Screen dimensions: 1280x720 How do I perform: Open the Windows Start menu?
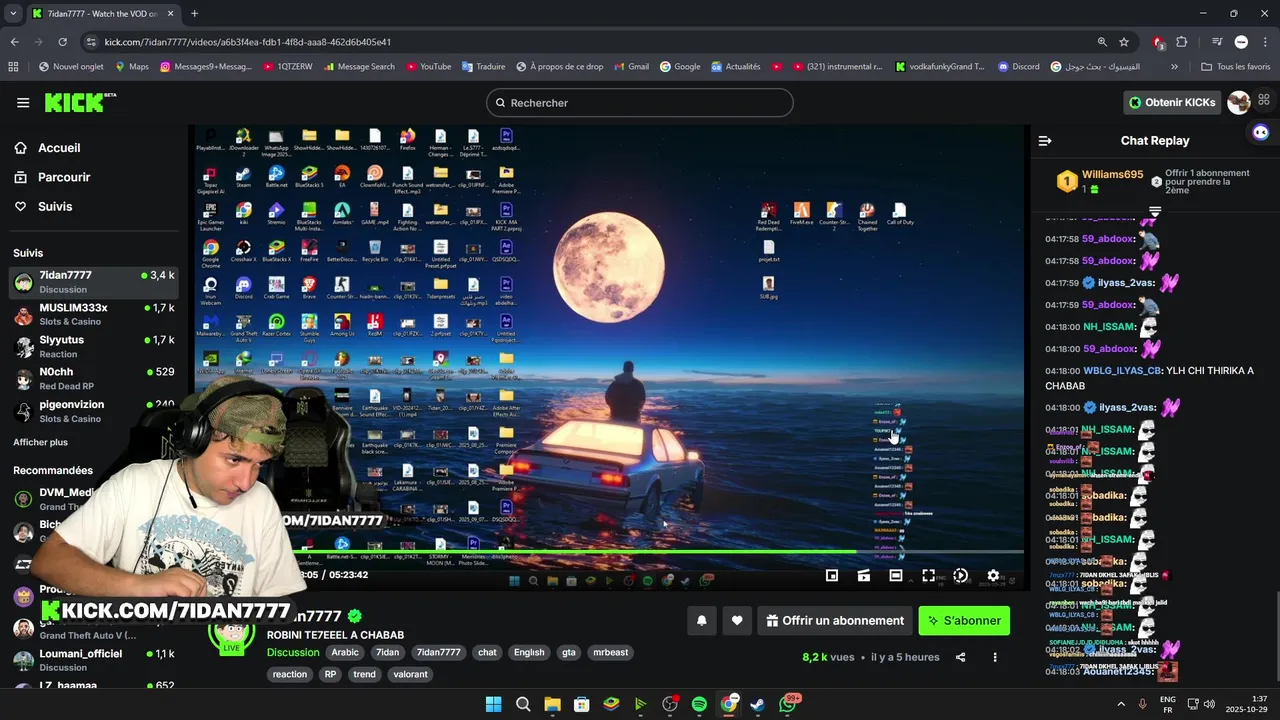point(493,704)
